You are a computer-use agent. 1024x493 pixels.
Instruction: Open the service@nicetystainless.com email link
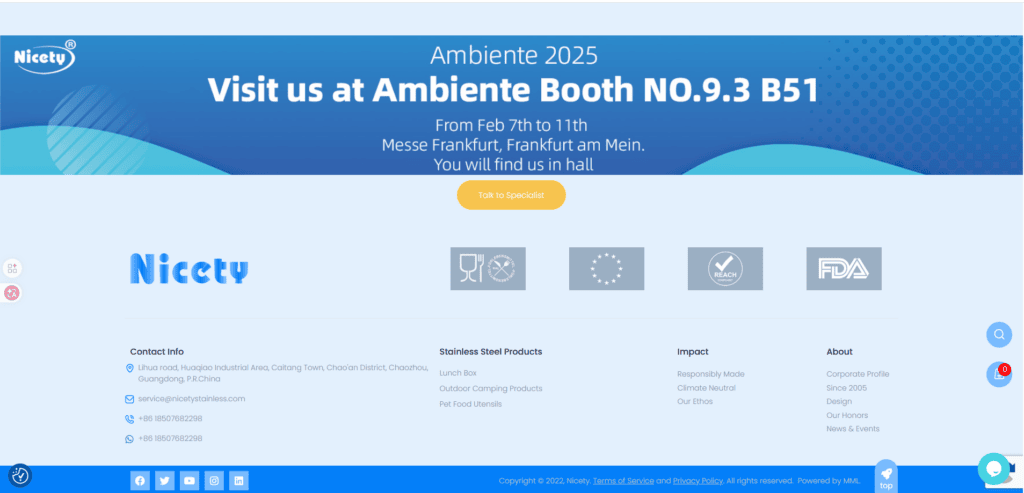191,398
